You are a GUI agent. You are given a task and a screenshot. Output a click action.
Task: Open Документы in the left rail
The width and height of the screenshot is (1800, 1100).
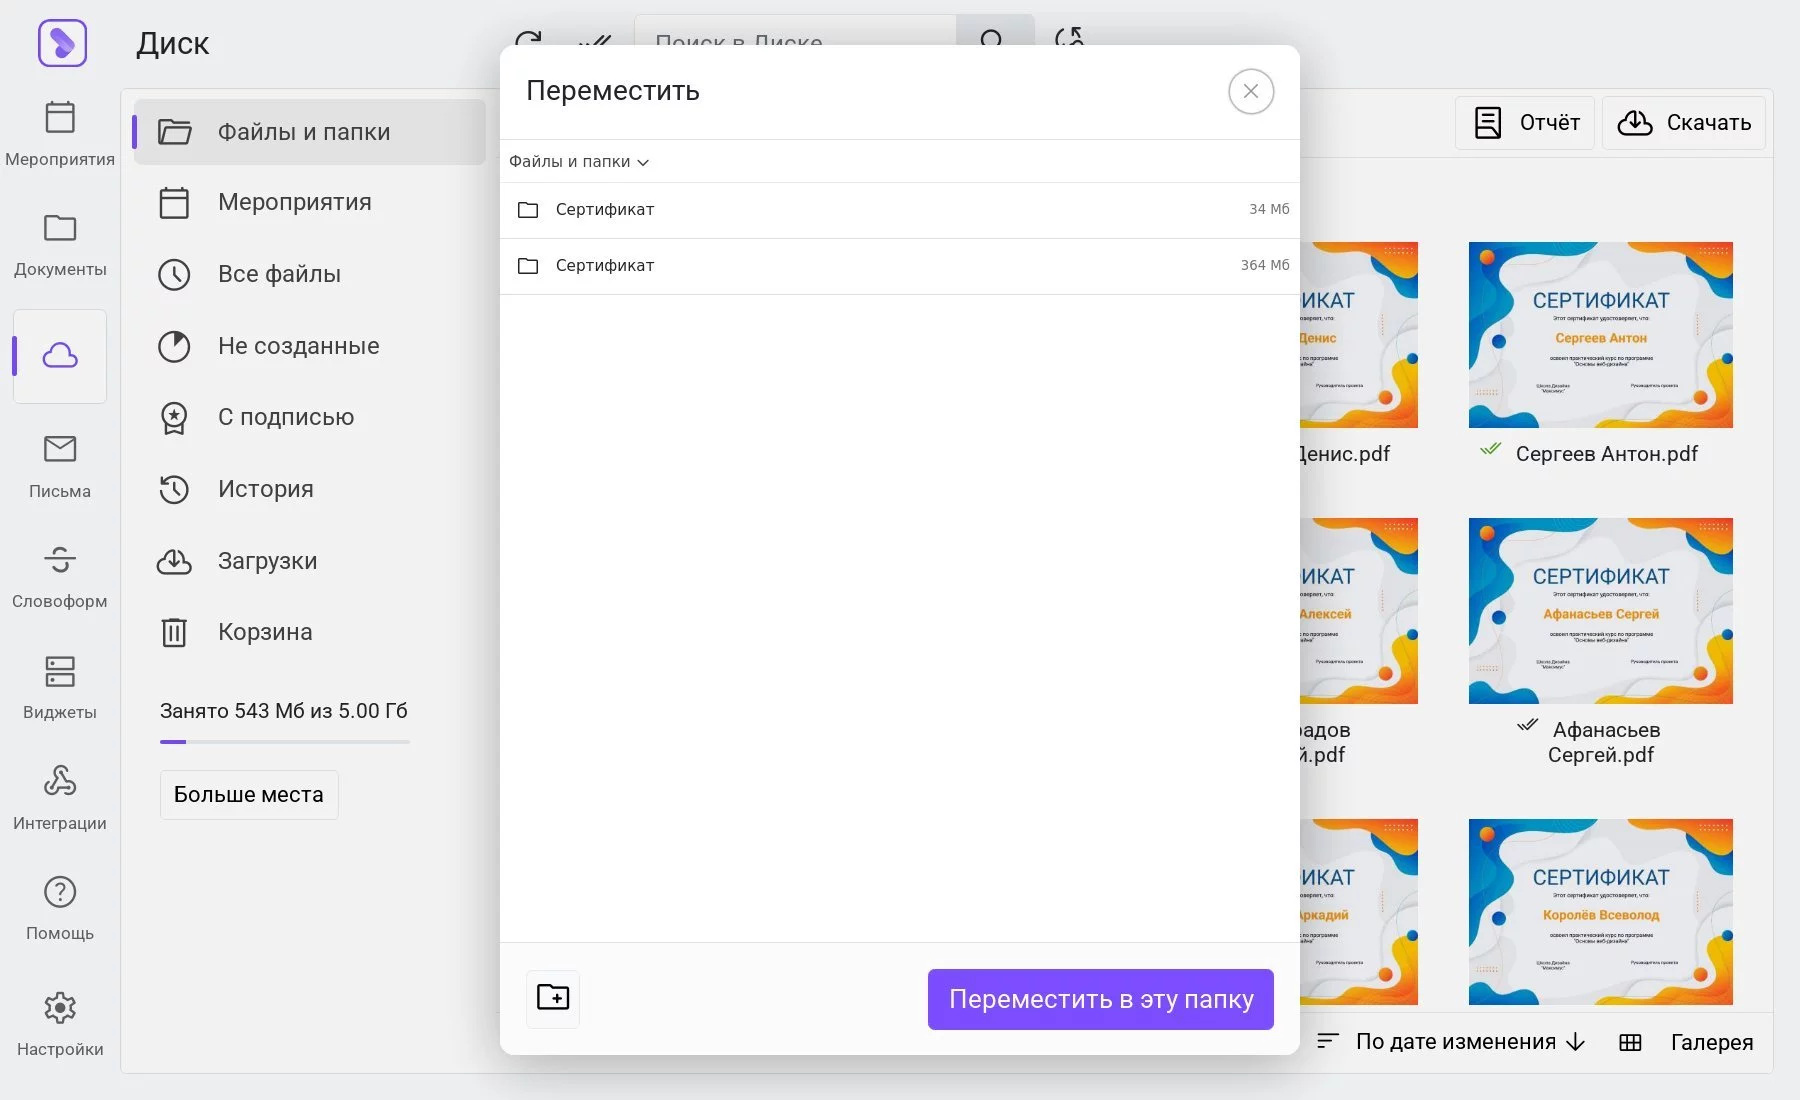(x=60, y=244)
